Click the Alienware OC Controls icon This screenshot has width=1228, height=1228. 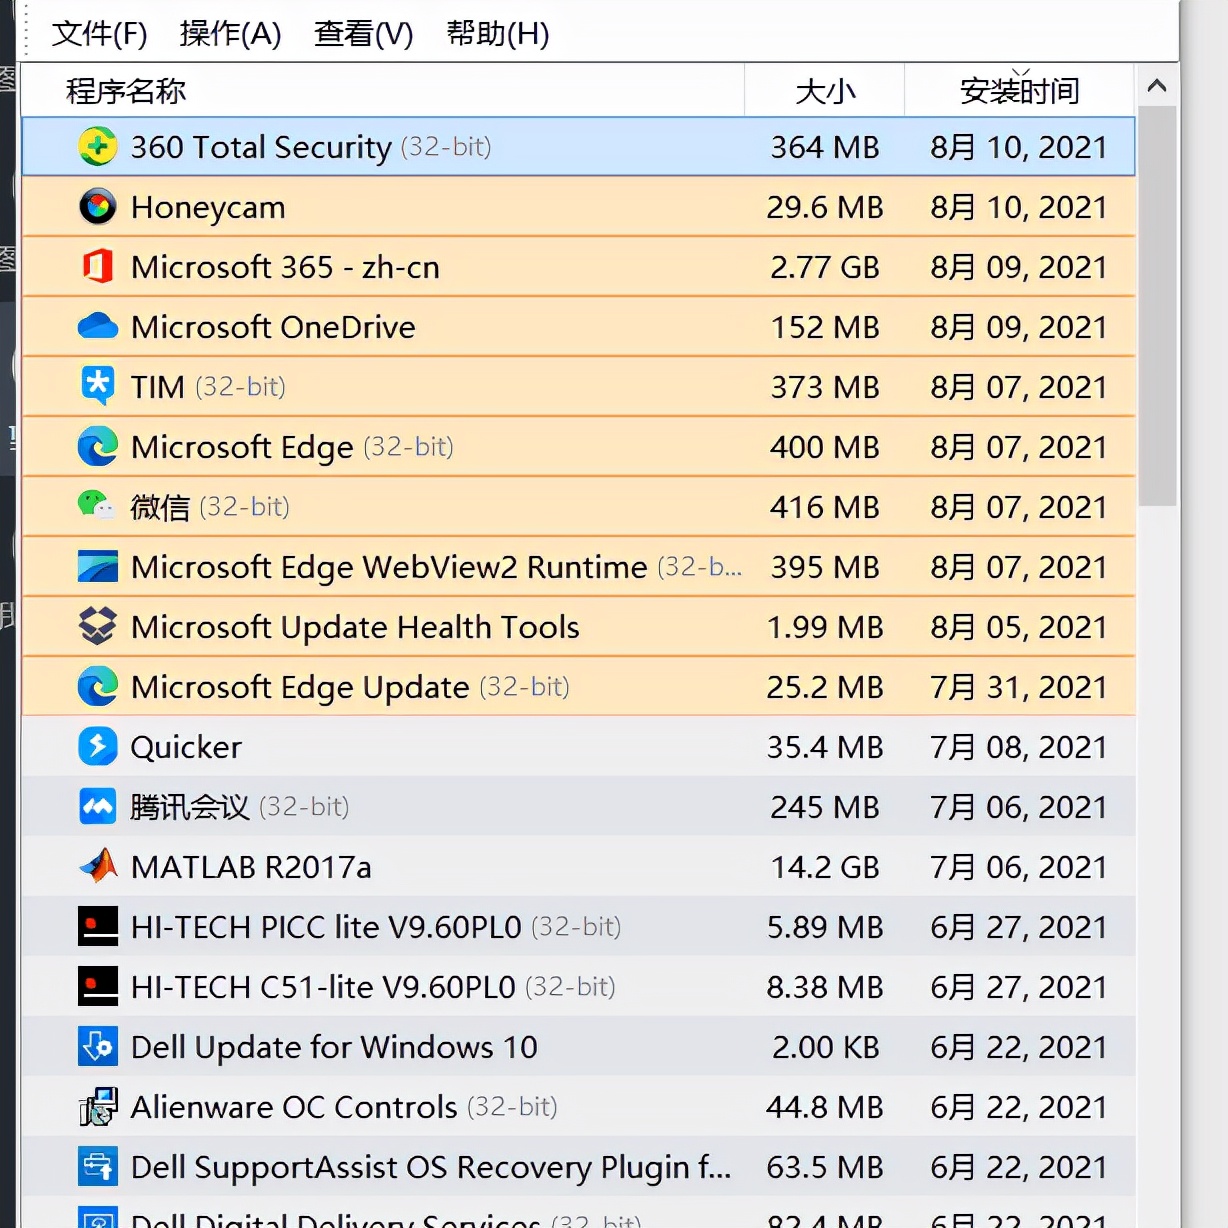coord(97,1107)
